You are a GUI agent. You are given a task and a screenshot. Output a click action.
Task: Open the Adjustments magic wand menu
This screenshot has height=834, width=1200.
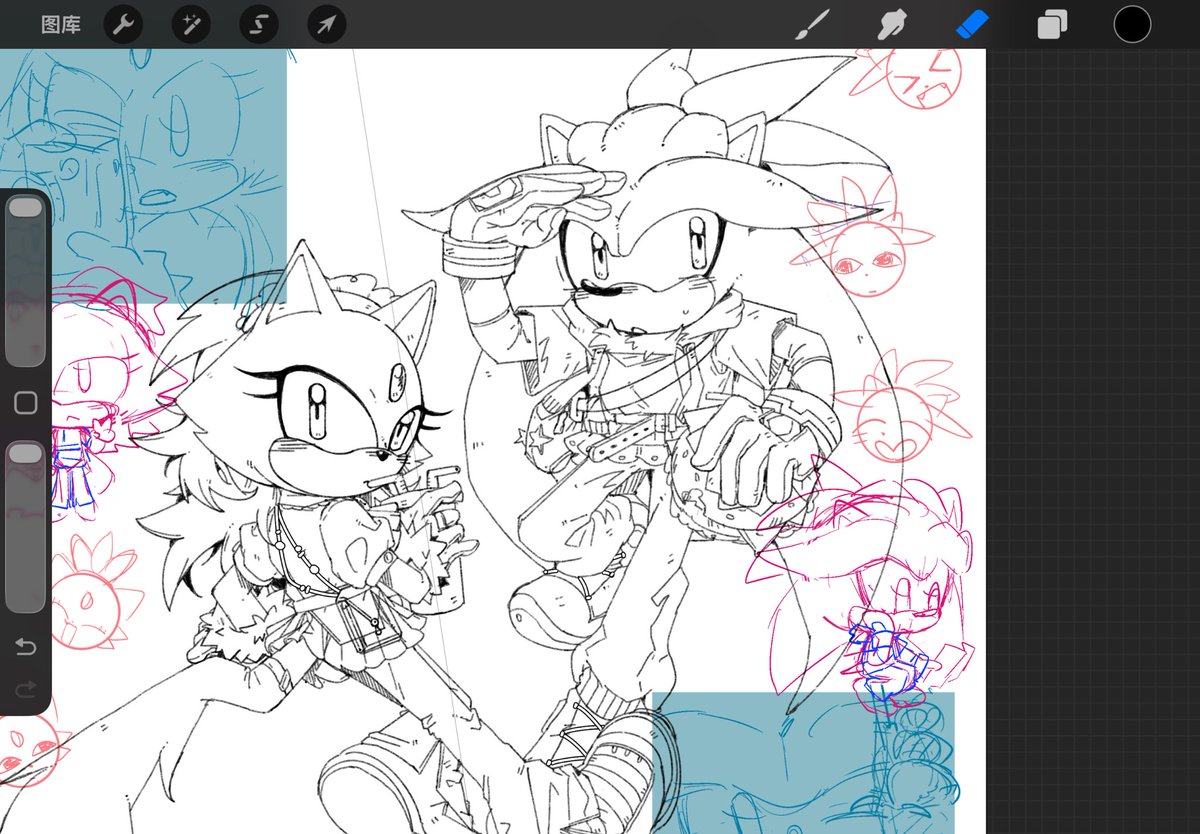191,24
